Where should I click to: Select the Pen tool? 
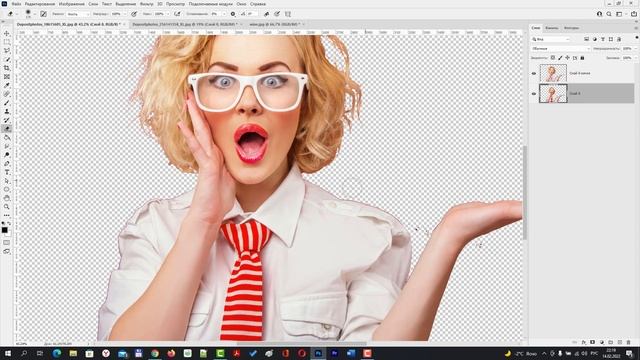pyautogui.click(x=7, y=164)
